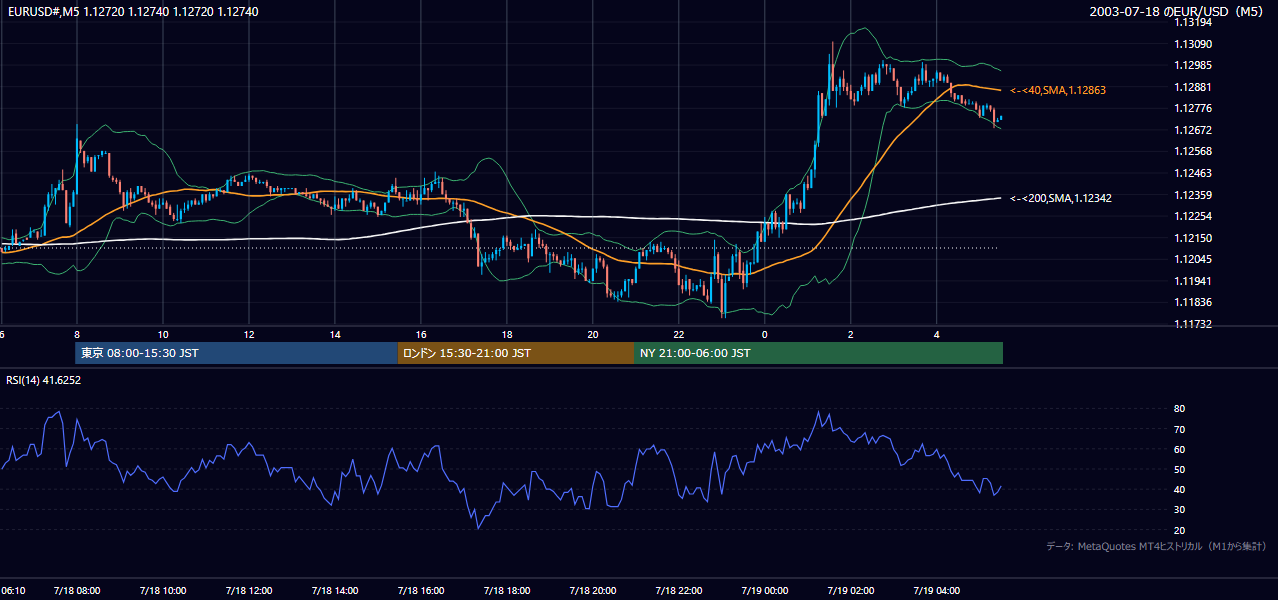Click the 7/18 22:00 time label
Screen dimensions: 1278x600
click(x=679, y=591)
